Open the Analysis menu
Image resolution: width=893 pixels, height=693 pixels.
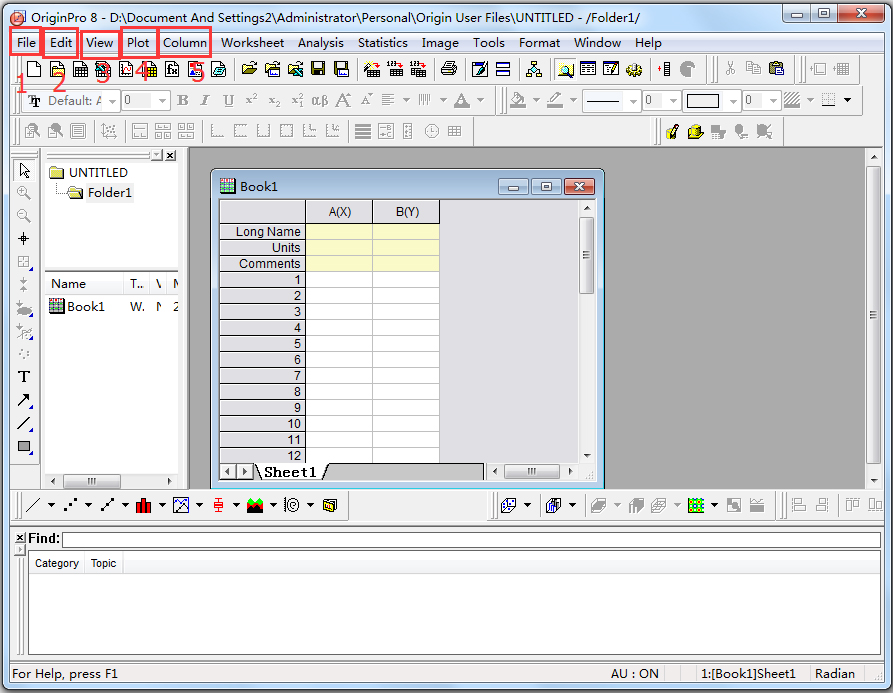click(x=320, y=43)
